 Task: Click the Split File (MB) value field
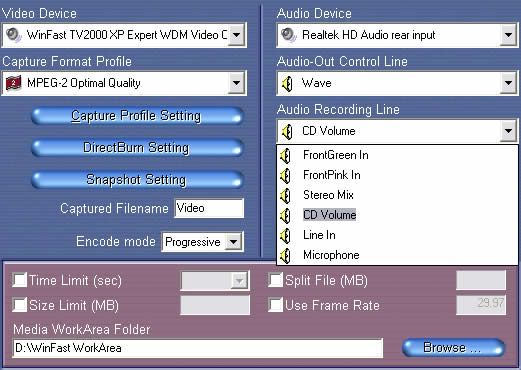(x=481, y=280)
